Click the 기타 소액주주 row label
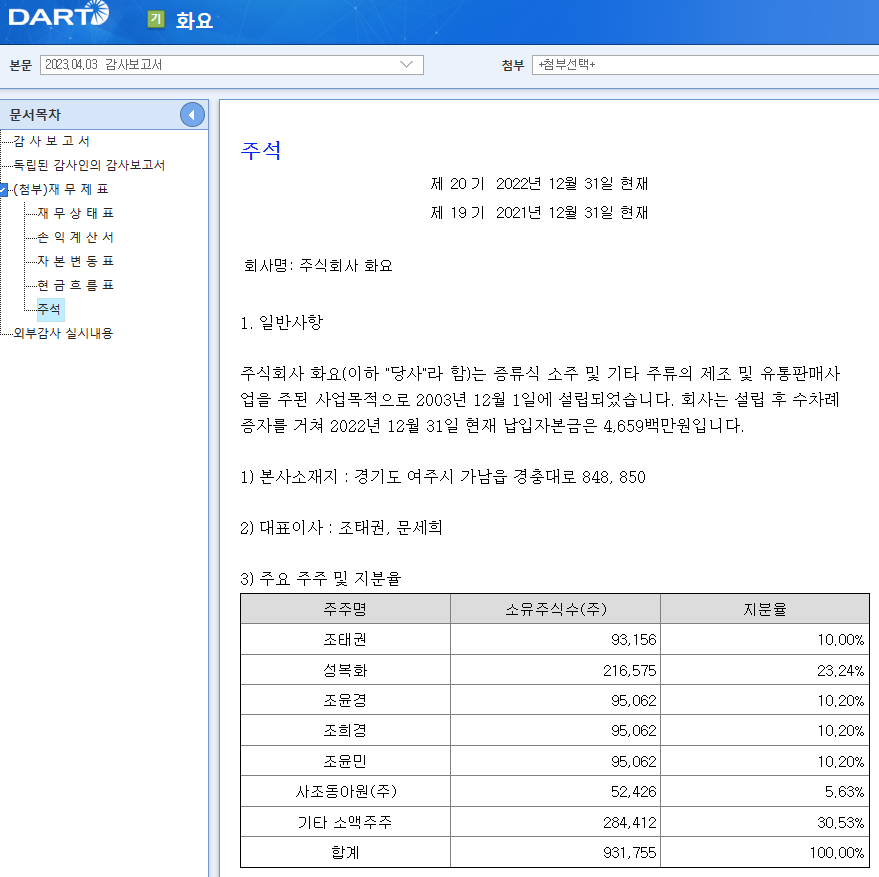 point(345,823)
